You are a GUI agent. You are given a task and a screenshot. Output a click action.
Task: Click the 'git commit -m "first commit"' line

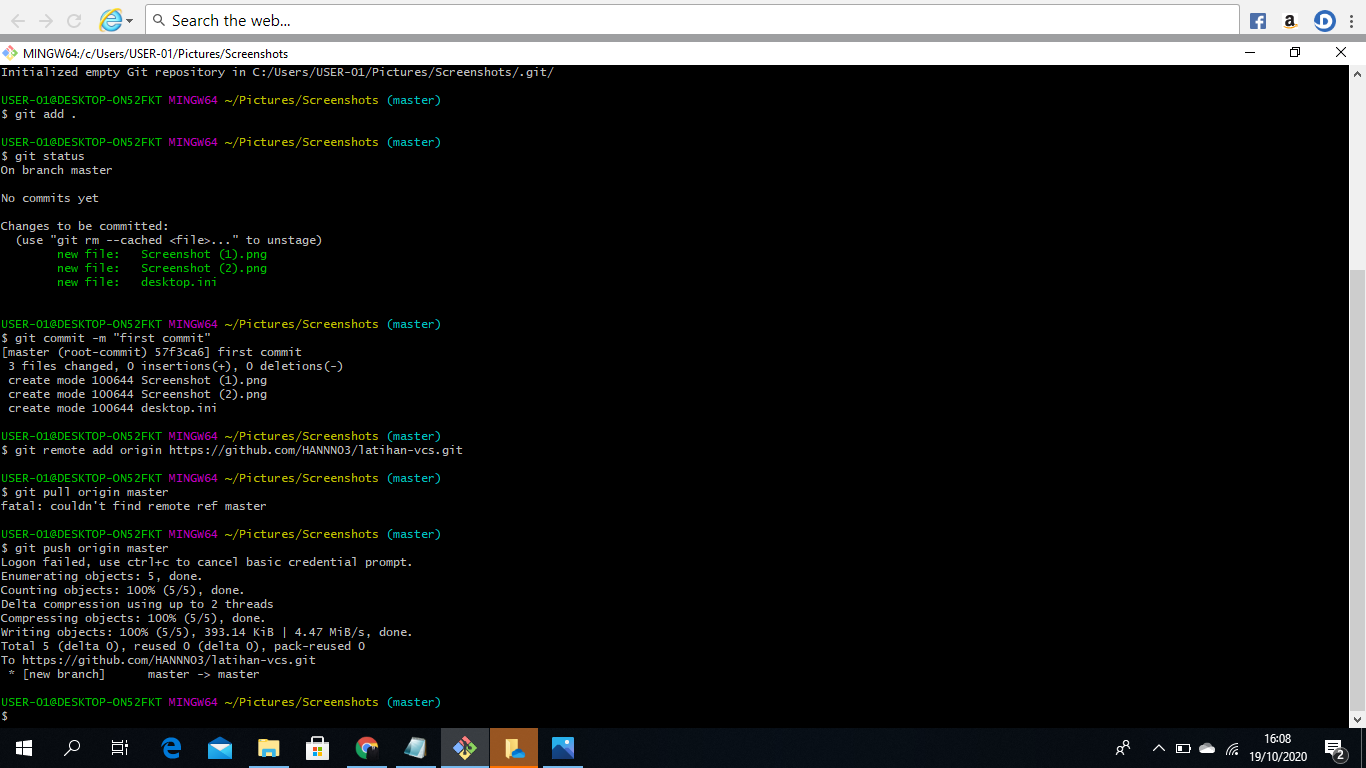click(106, 338)
